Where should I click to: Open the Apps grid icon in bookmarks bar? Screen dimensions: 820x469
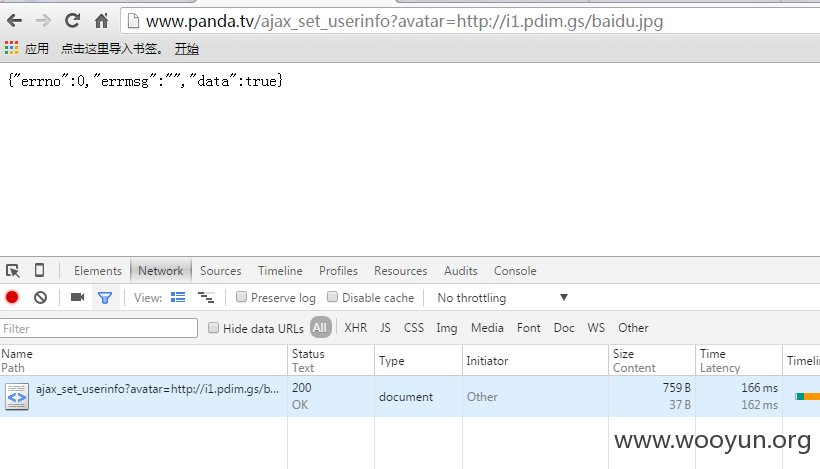pos(12,48)
